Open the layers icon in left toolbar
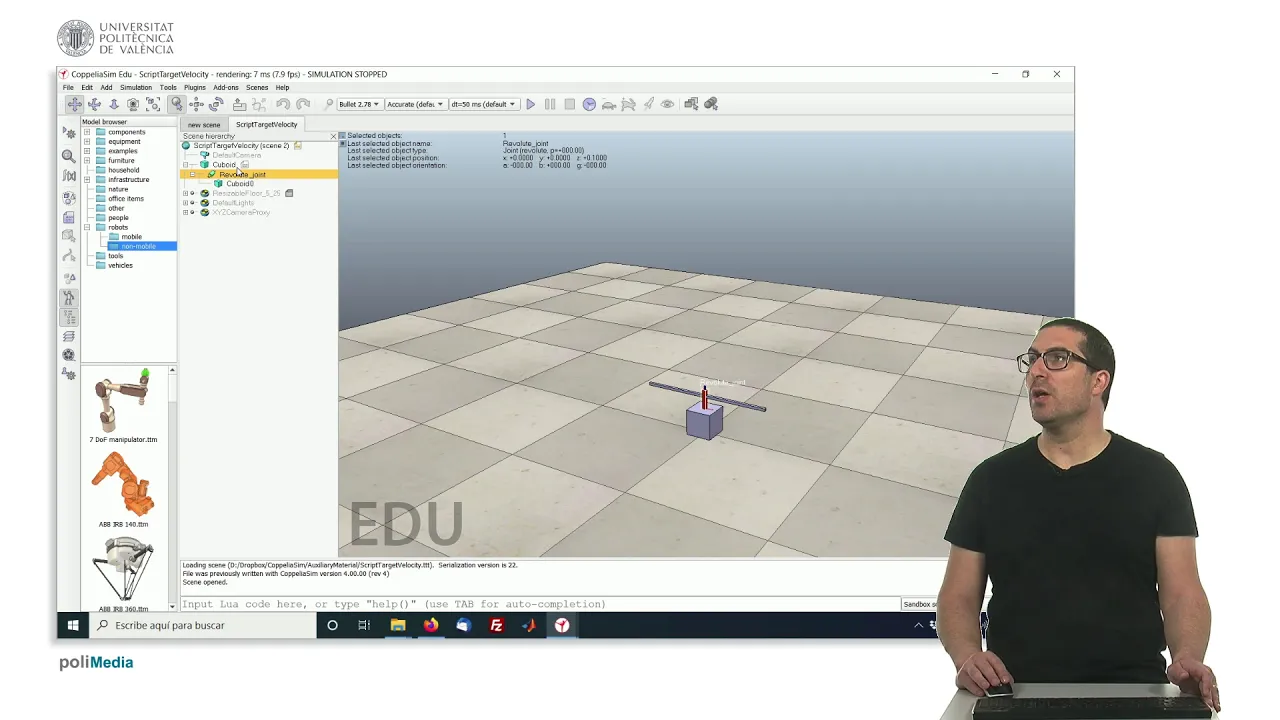The image size is (1280, 720). pyautogui.click(x=69, y=336)
